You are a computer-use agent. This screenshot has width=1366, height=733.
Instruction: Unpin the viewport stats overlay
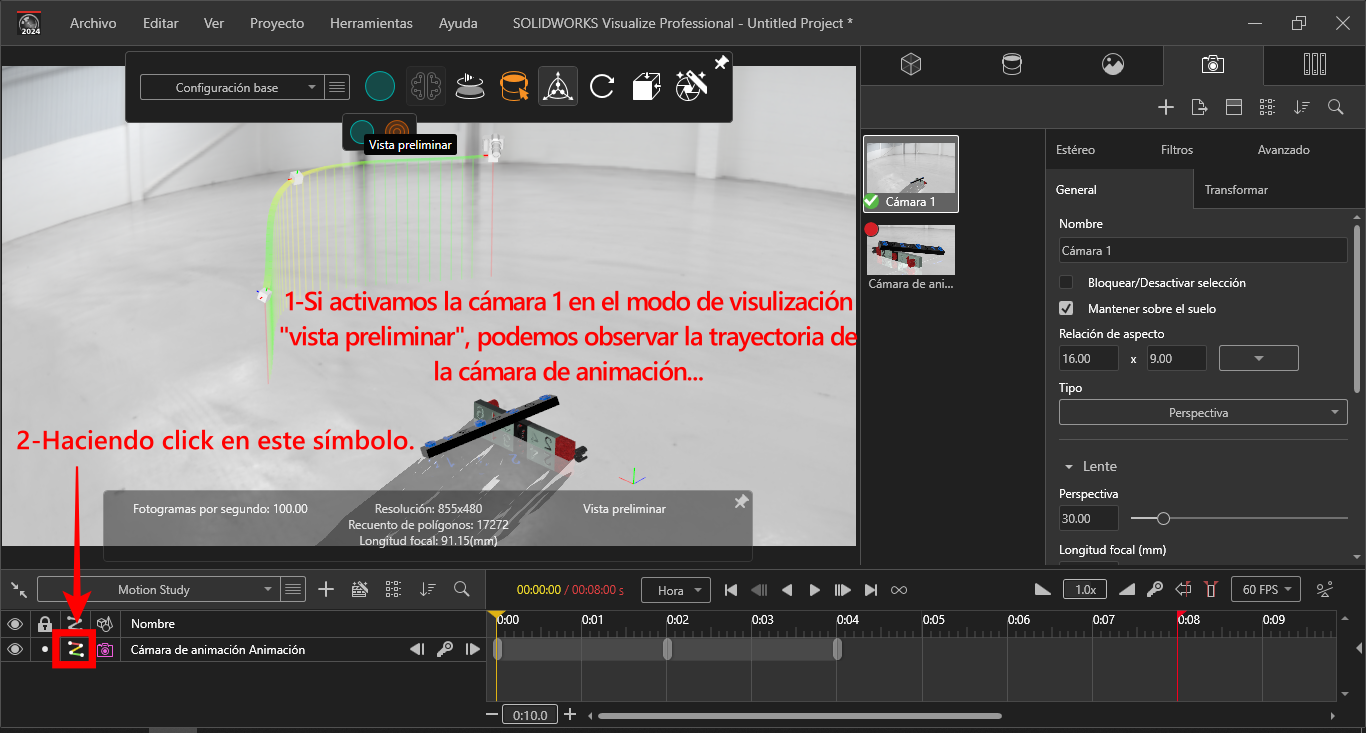click(x=741, y=502)
